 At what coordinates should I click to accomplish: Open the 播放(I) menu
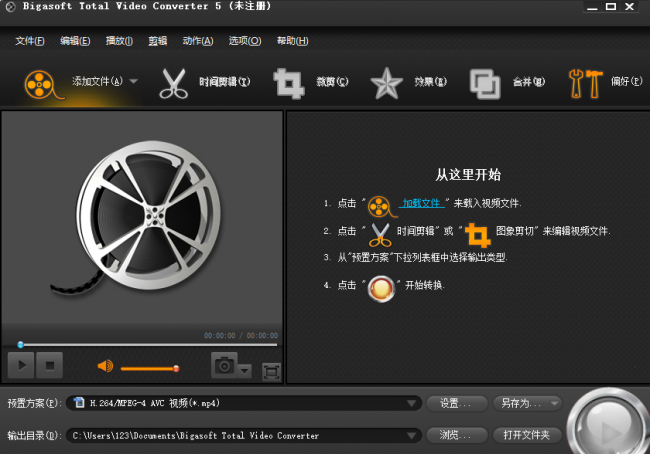pos(119,41)
